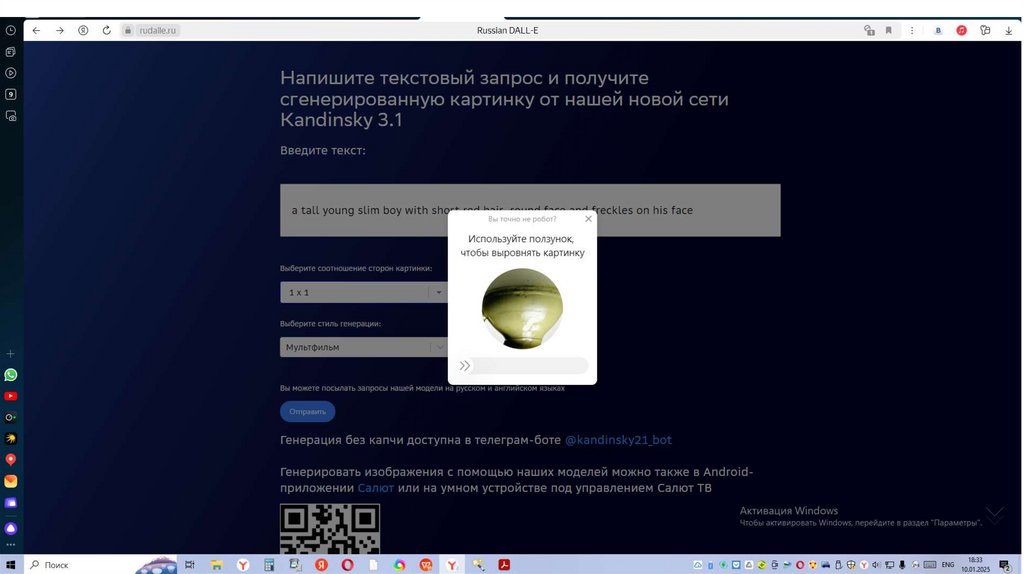Bookmark the page with the bookmark icon

click(889, 30)
